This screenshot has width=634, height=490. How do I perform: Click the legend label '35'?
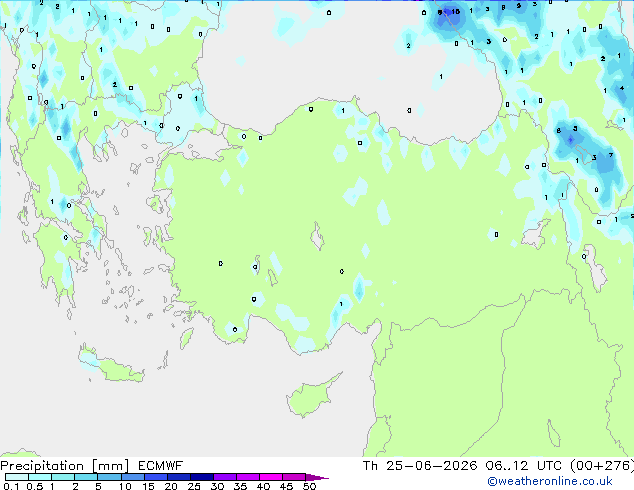pos(240,486)
